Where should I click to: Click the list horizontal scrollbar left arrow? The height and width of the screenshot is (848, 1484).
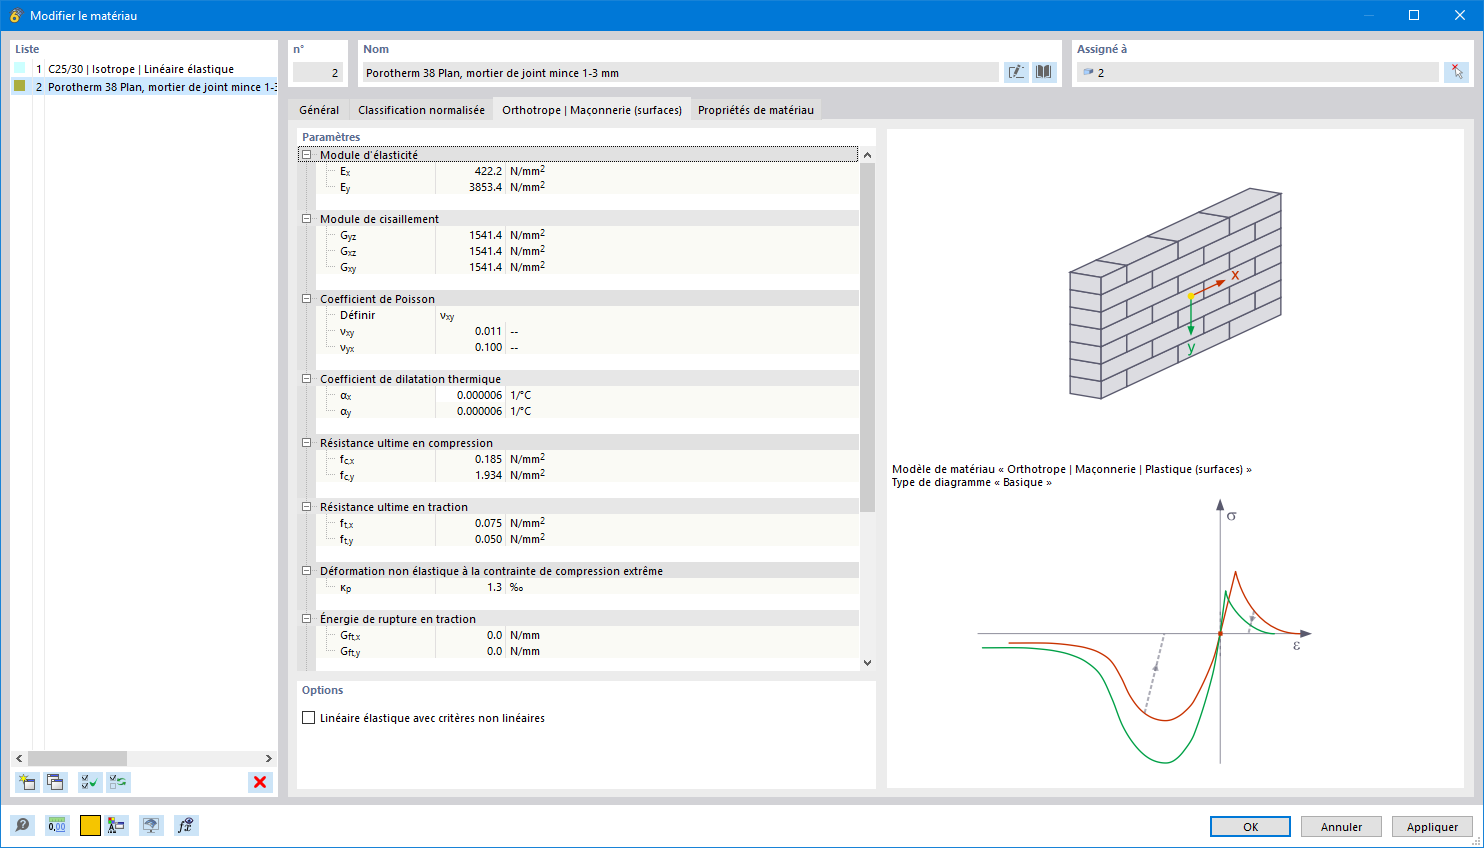coord(19,758)
